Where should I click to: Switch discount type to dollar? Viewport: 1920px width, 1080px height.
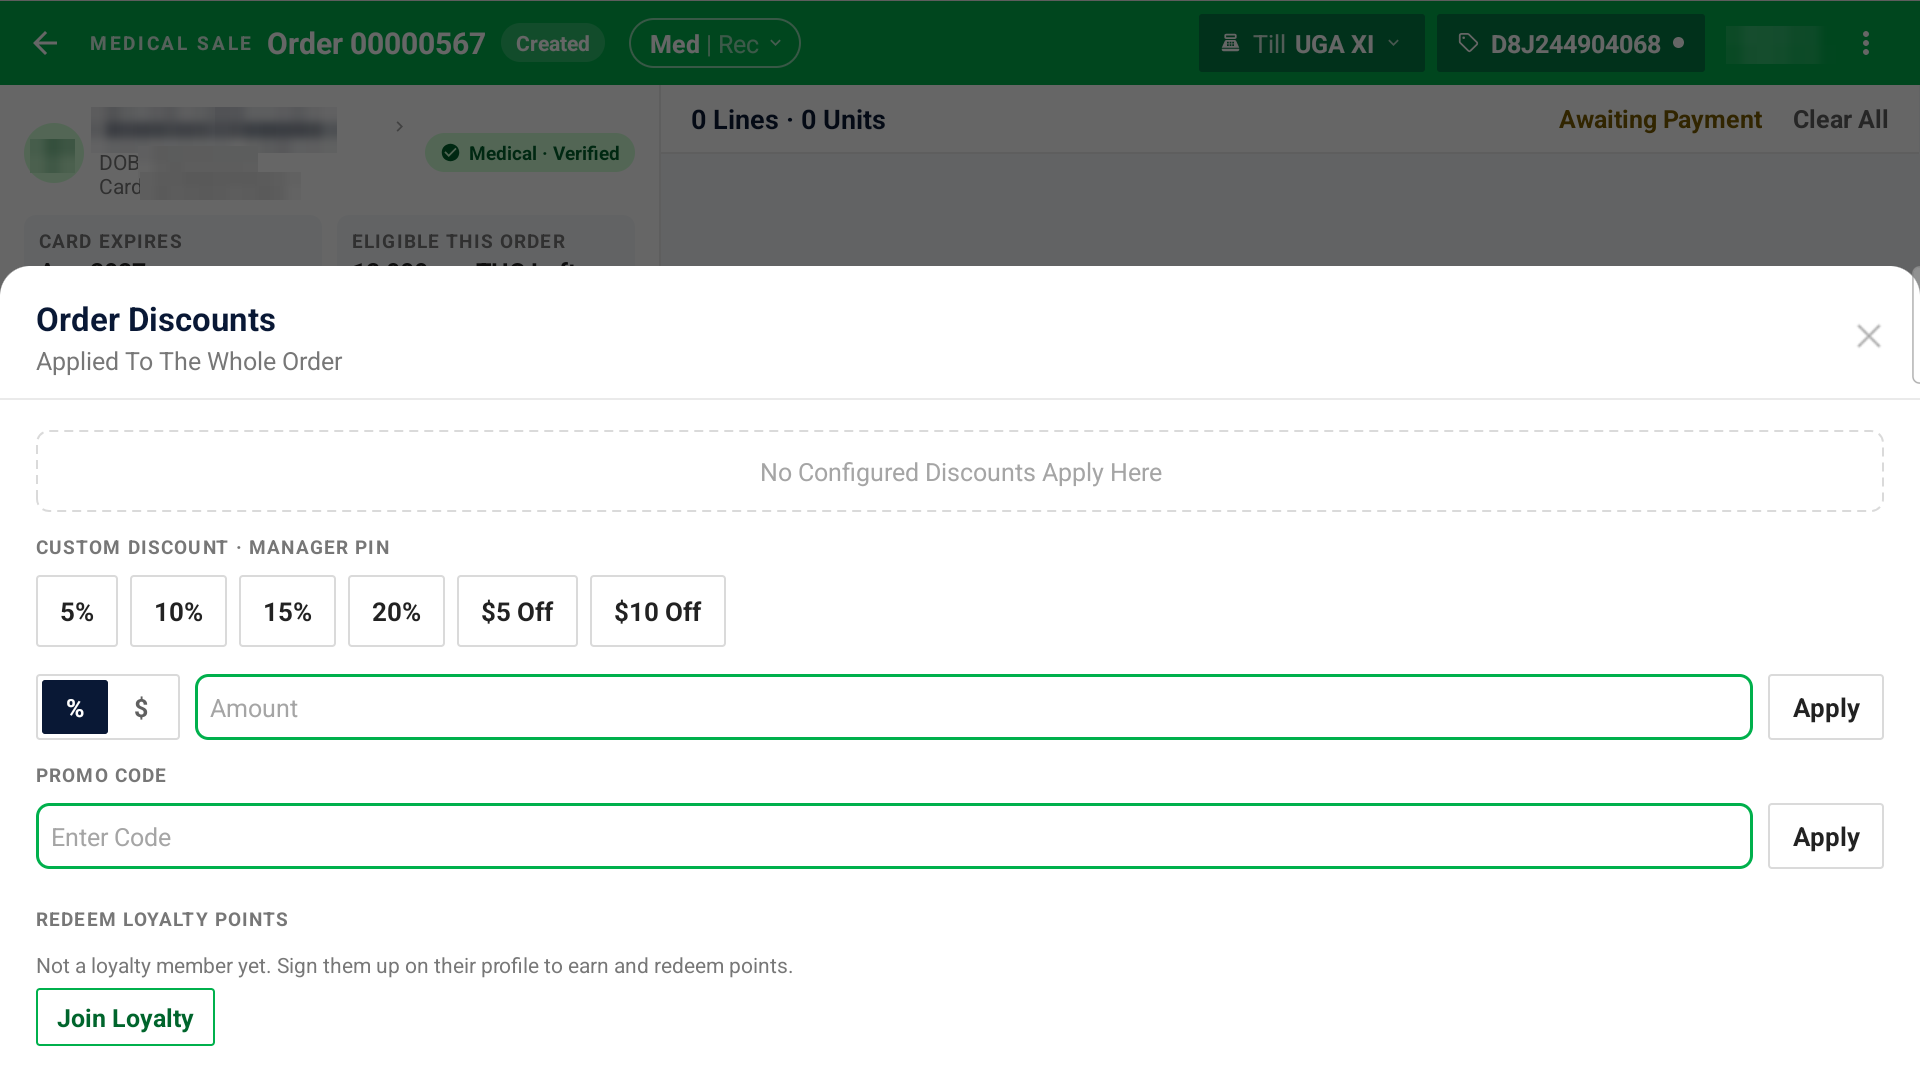click(141, 708)
